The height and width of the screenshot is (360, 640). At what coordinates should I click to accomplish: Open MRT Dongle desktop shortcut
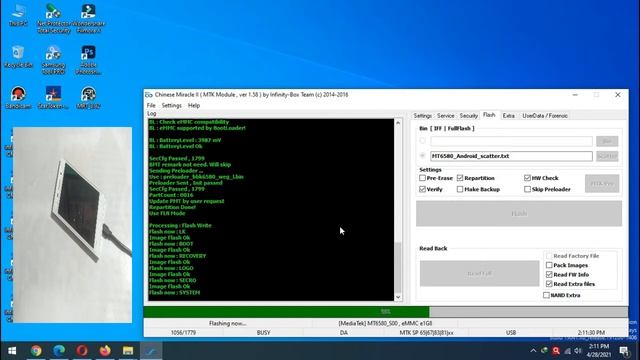point(89,98)
